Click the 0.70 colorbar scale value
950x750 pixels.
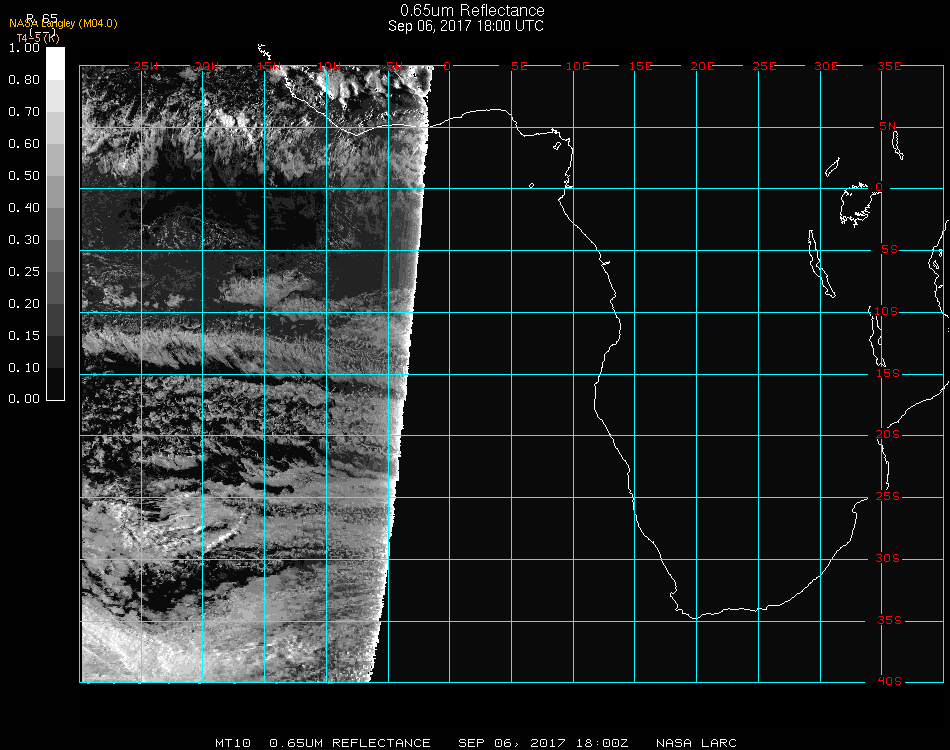click(24, 112)
